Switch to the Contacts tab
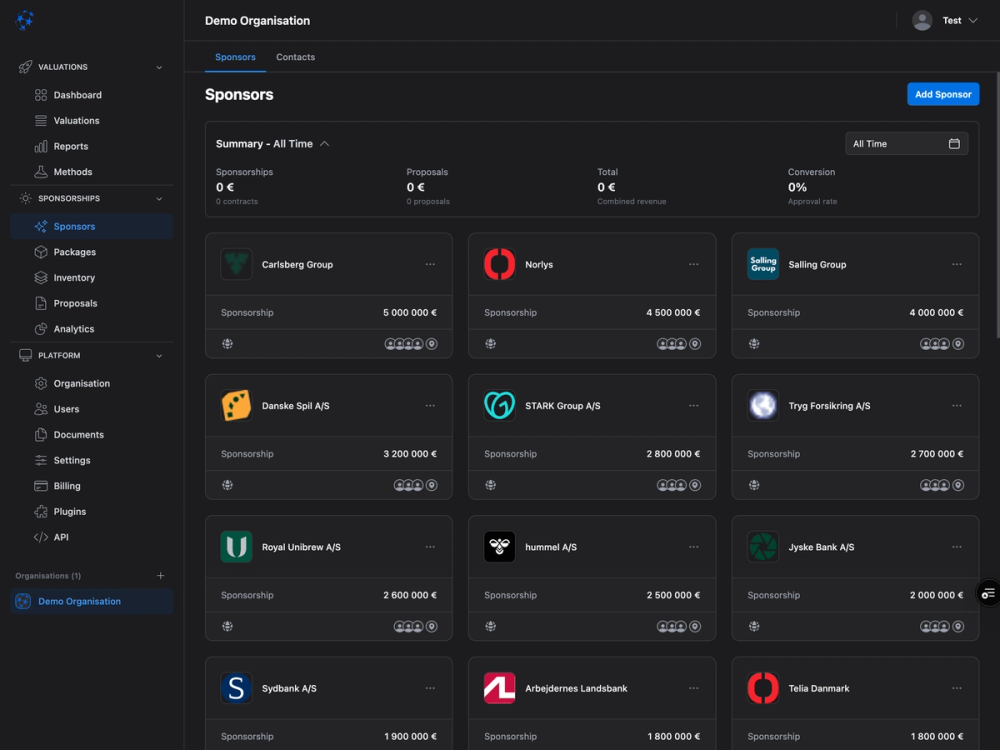 point(295,57)
